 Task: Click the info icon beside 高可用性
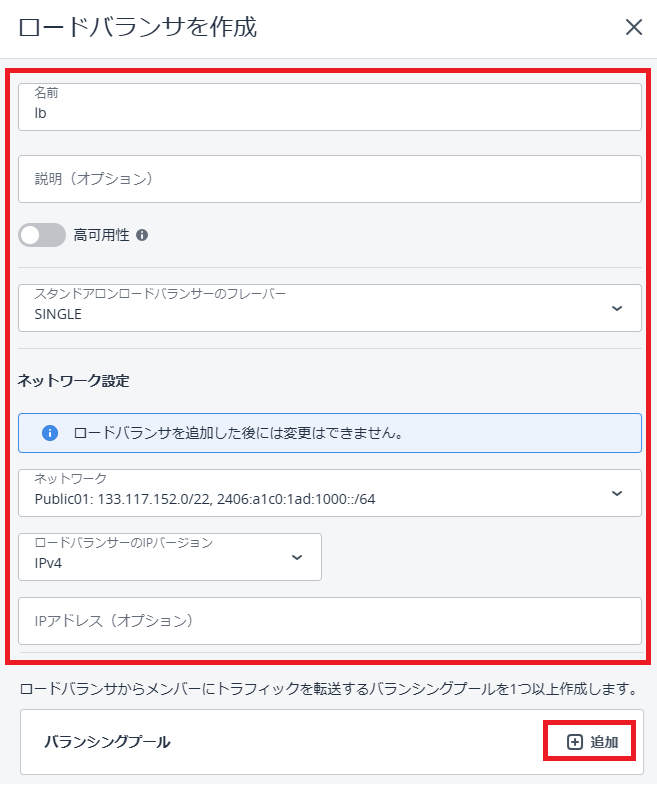(x=142, y=236)
